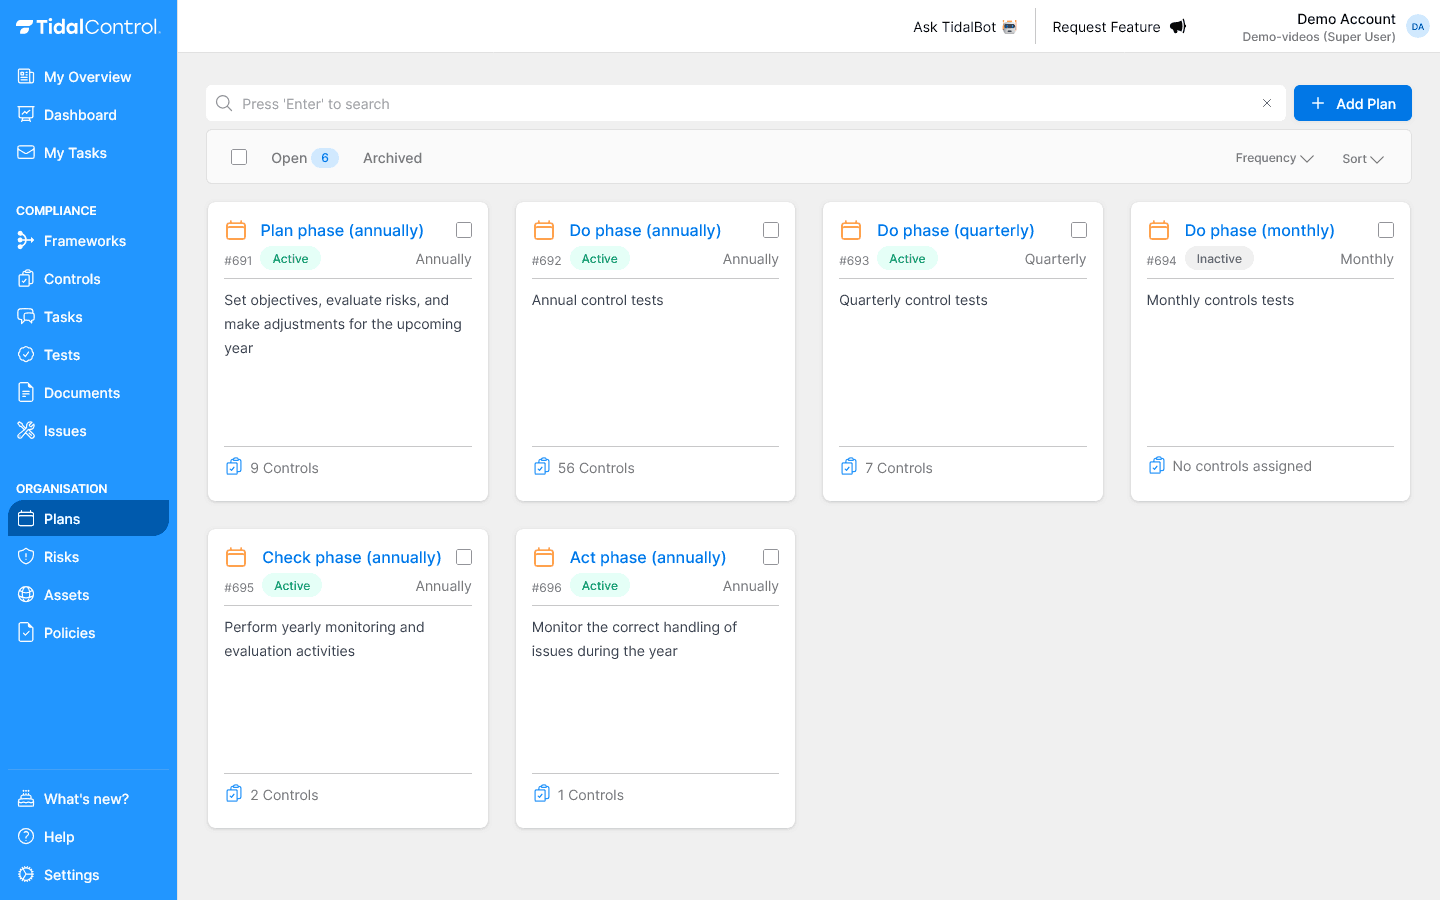Image resolution: width=1440 pixels, height=900 pixels.
Task: Expand the Sort options
Action: 1362,158
